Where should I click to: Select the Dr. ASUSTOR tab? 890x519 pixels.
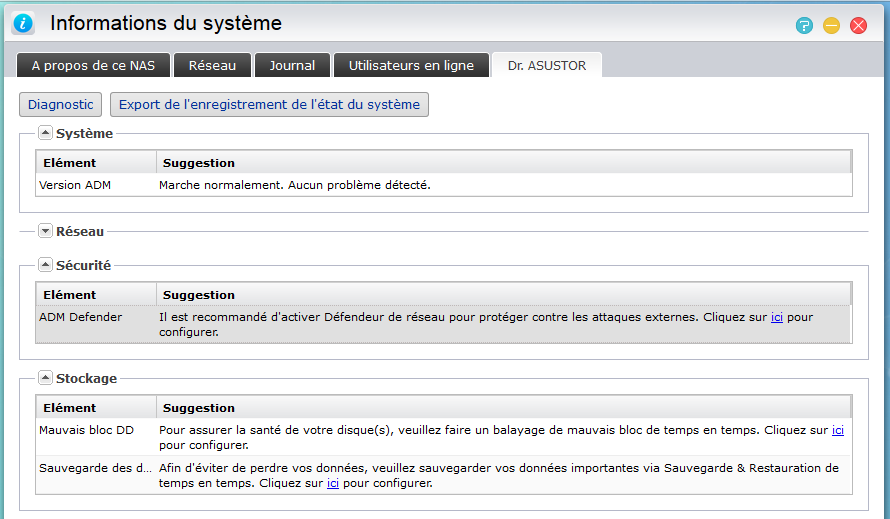(546, 66)
